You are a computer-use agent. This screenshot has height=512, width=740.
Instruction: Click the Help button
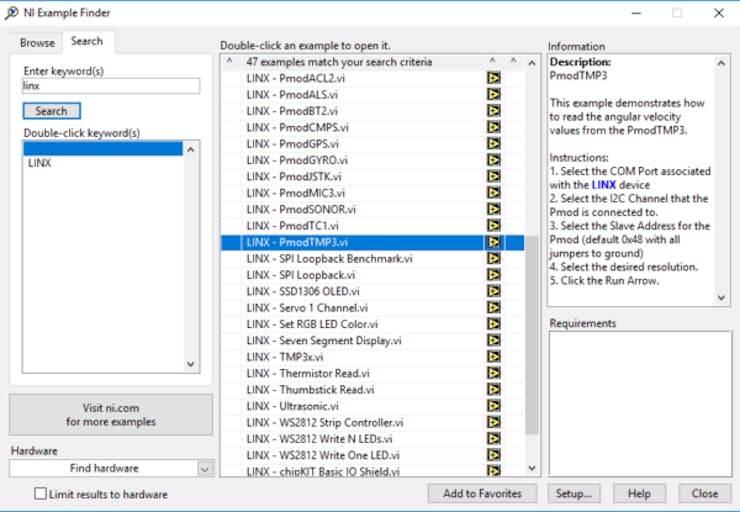click(639, 494)
